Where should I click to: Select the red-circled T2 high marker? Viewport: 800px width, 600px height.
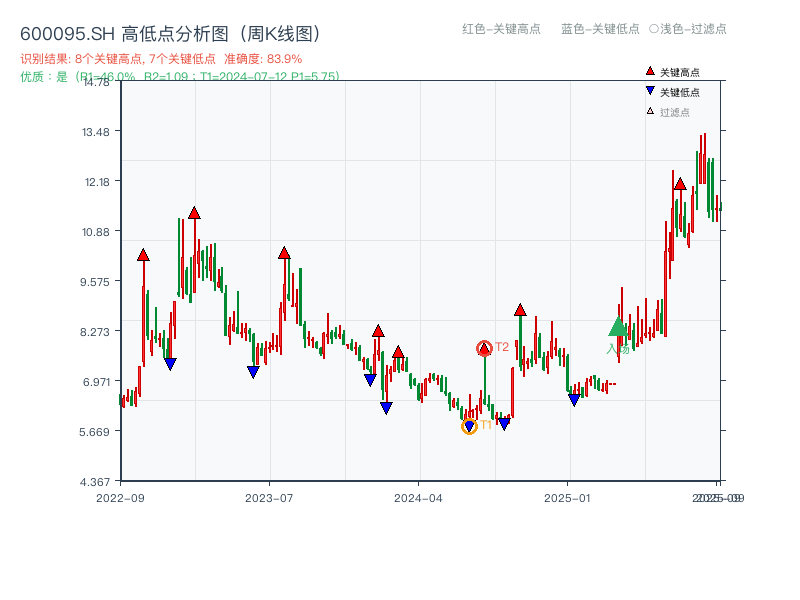pos(484,348)
